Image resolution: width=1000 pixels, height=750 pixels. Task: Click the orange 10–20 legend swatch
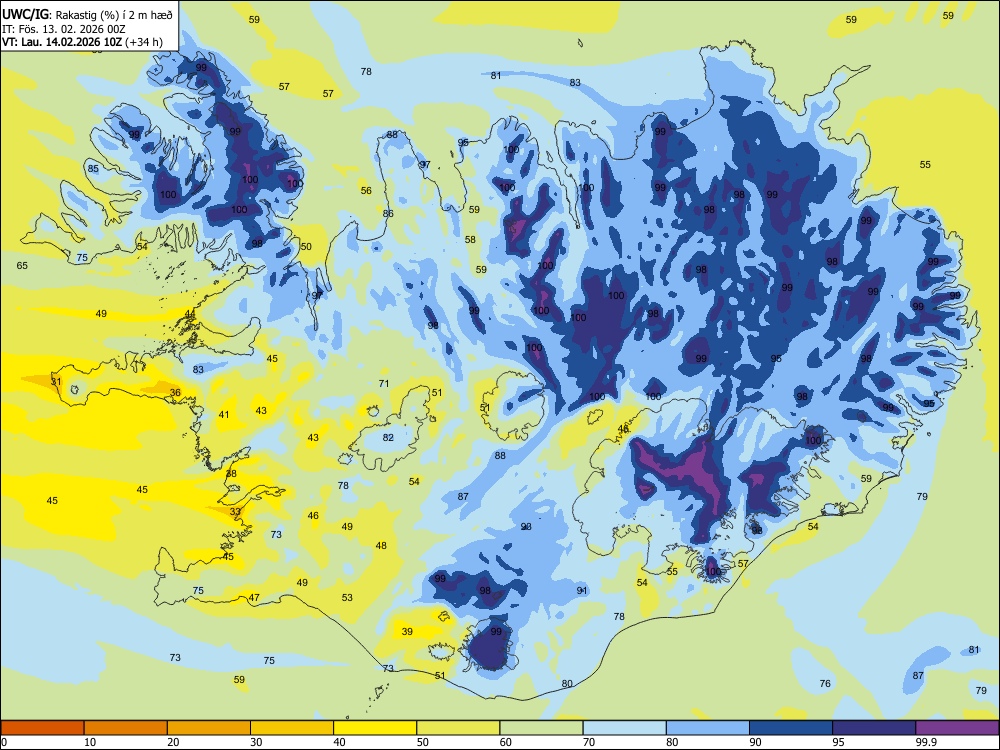click(126, 728)
